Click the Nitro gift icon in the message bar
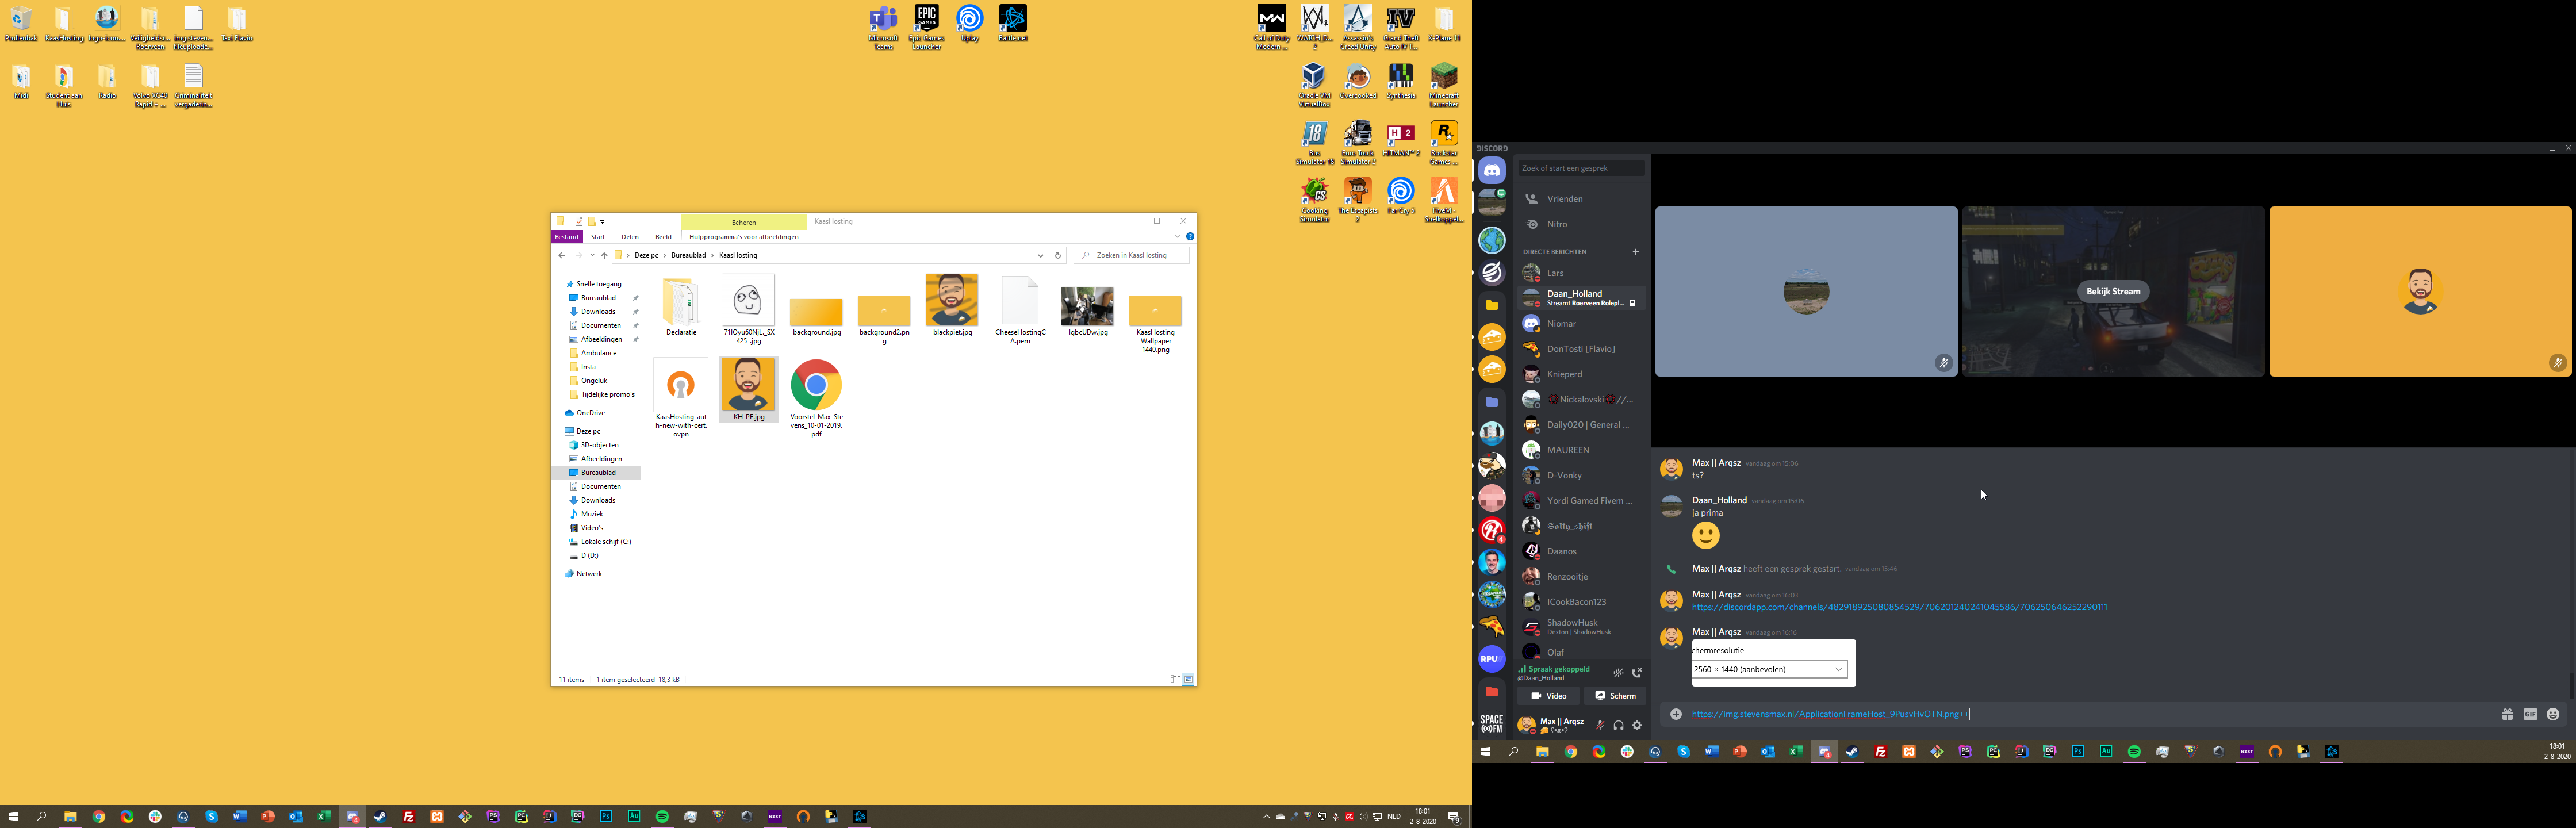Viewport: 2576px width, 828px height. [x=2507, y=714]
